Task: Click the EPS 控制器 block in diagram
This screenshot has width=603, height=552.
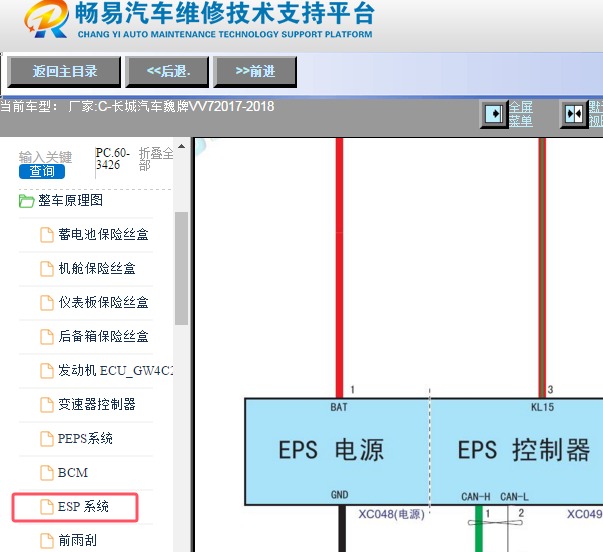Action: (x=517, y=451)
